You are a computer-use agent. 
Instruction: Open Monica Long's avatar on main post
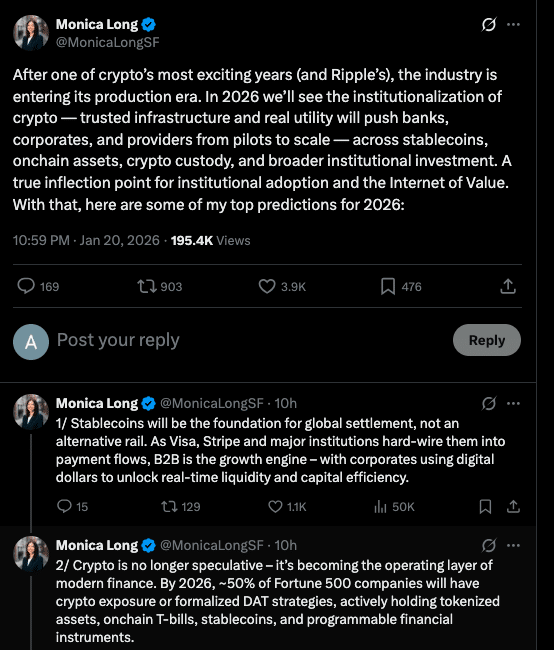31,33
